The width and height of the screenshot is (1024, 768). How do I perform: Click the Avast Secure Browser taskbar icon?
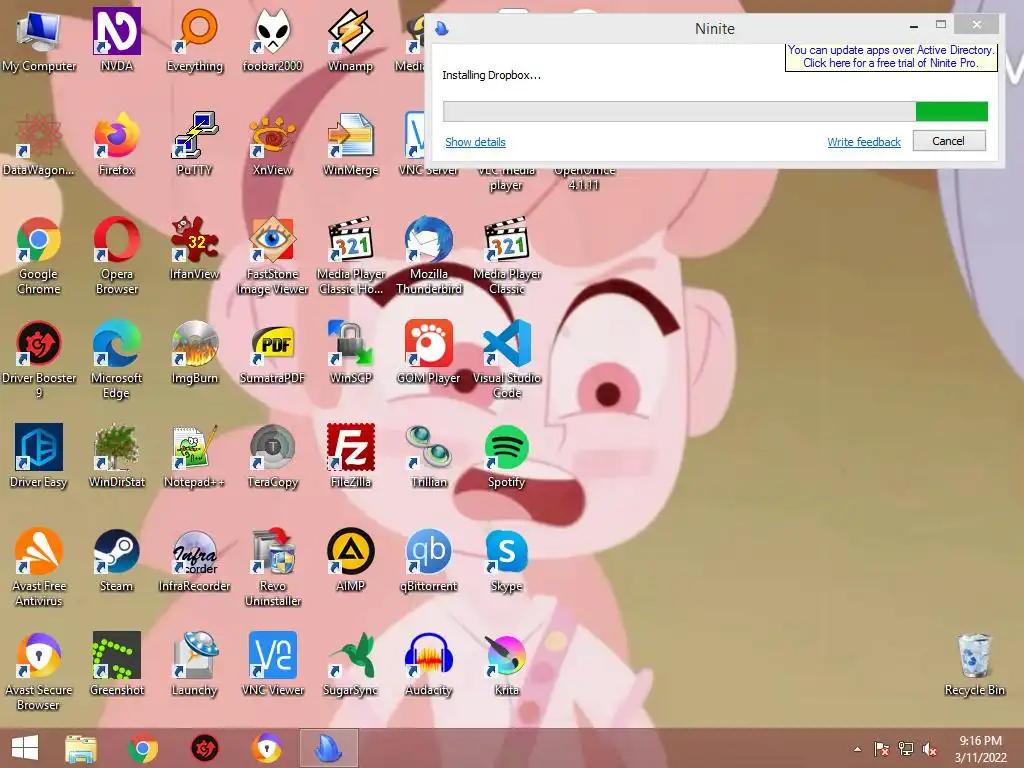(x=266, y=748)
